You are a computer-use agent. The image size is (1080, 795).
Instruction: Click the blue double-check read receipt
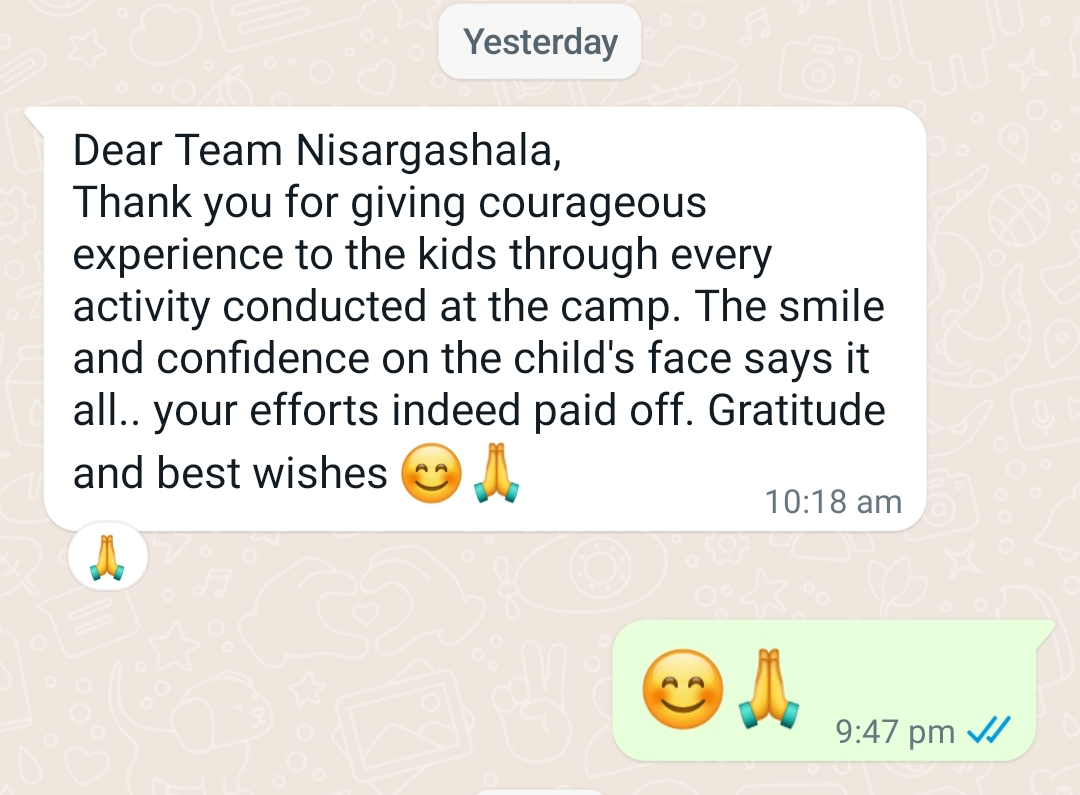pyautogui.click(x=988, y=730)
